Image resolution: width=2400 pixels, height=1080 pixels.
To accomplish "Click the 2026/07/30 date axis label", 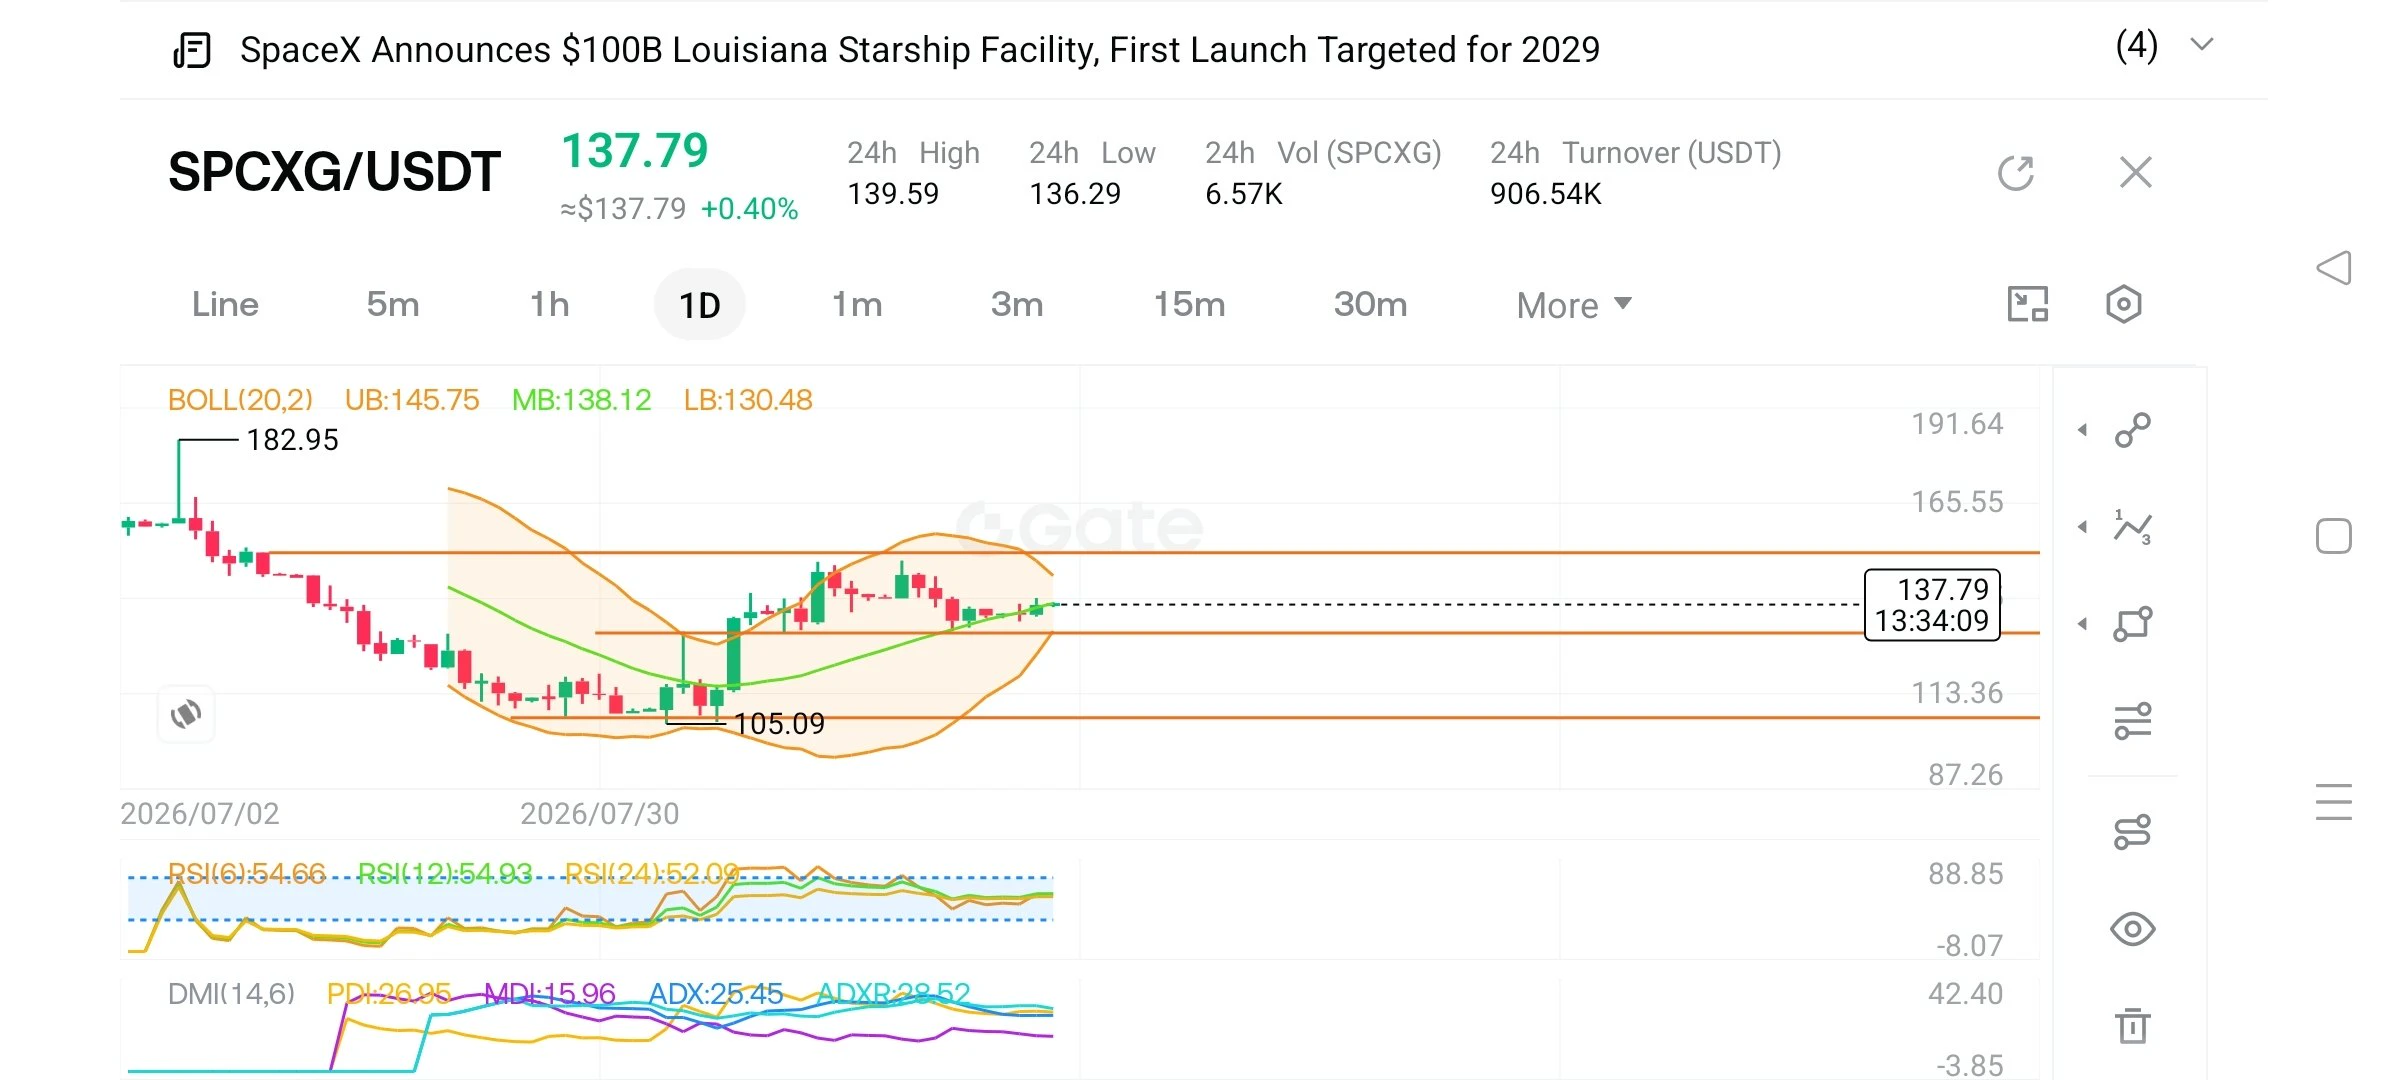I will click(600, 814).
